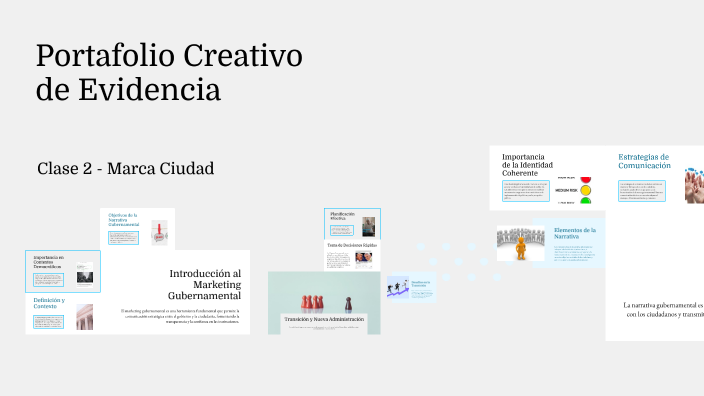Click the red pin speech bubble image
Screen dimensions: 704x396
pyautogui.click(x=159, y=233)
